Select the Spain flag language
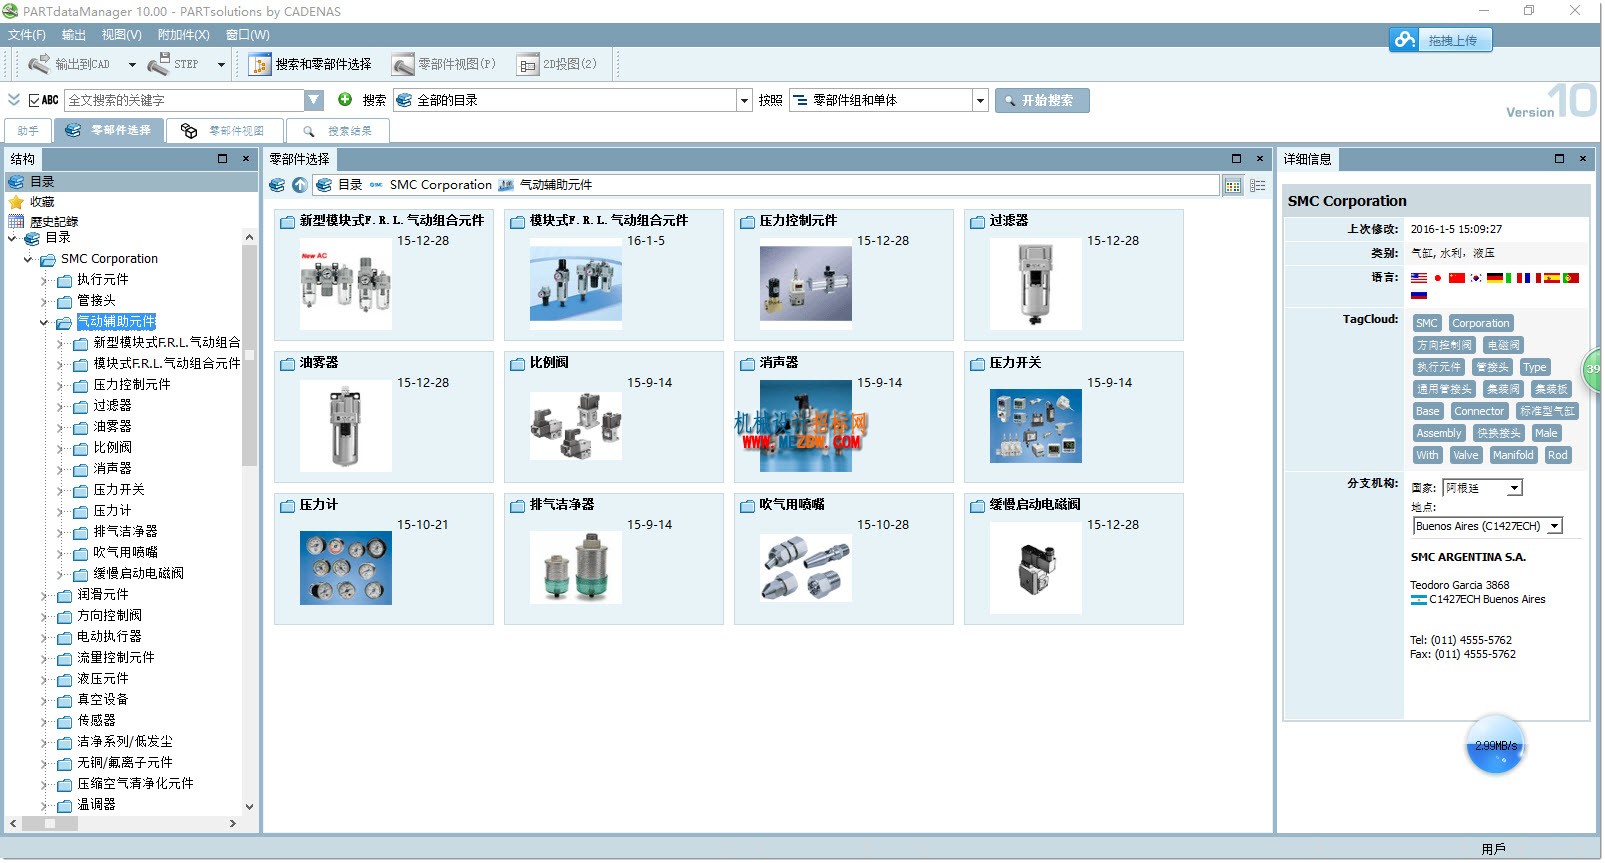Viewport: 1605px width, 863px height. pyautogui.click(x=1552, y=278)
